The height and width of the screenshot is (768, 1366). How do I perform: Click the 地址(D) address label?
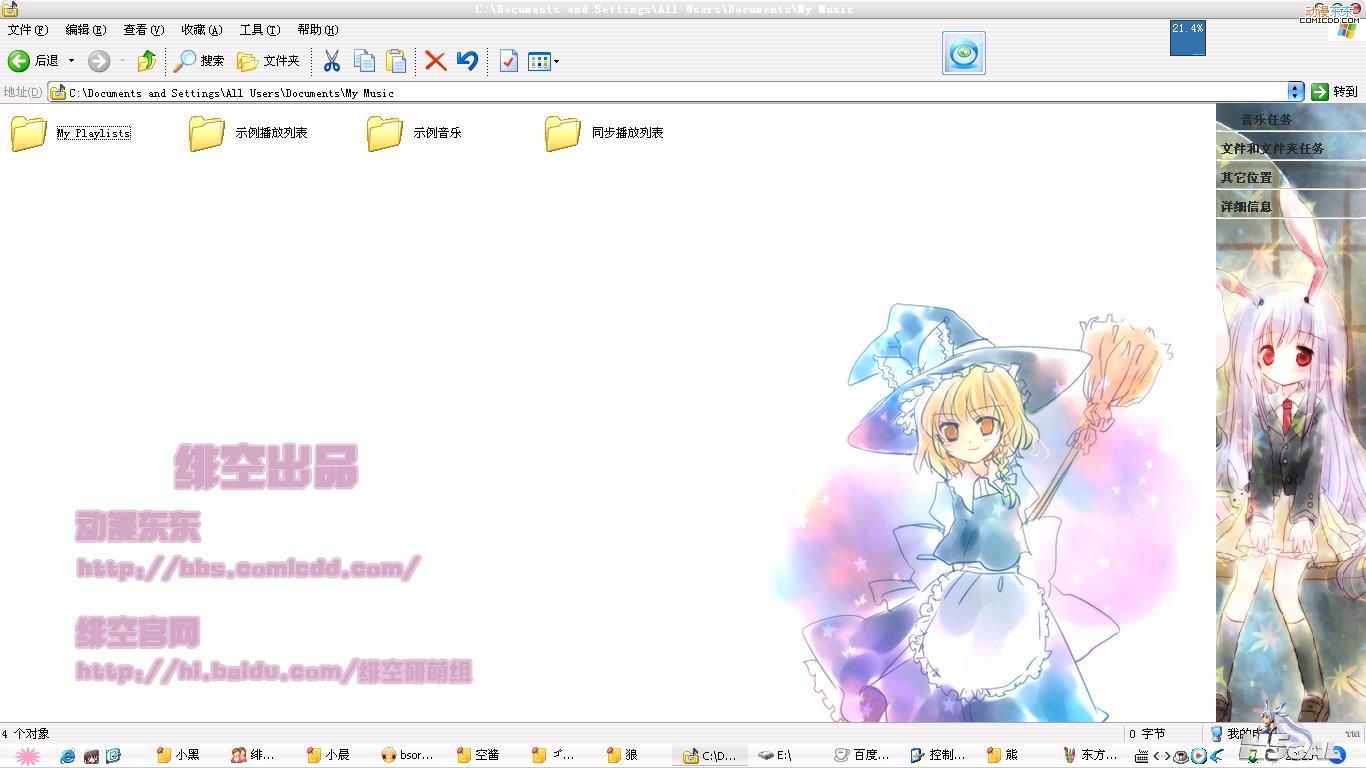[23, 92]
